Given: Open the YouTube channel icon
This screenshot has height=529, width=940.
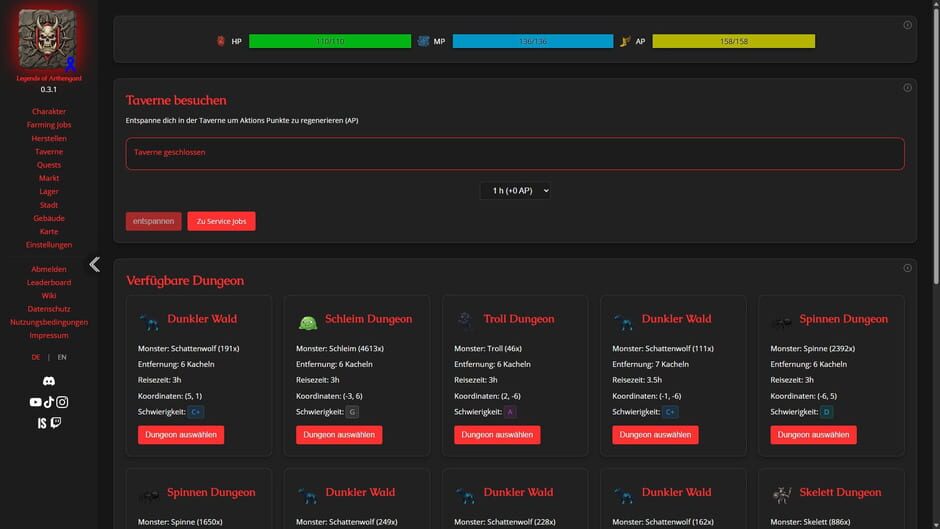Looking at the screenshot, I should point(35,402).
